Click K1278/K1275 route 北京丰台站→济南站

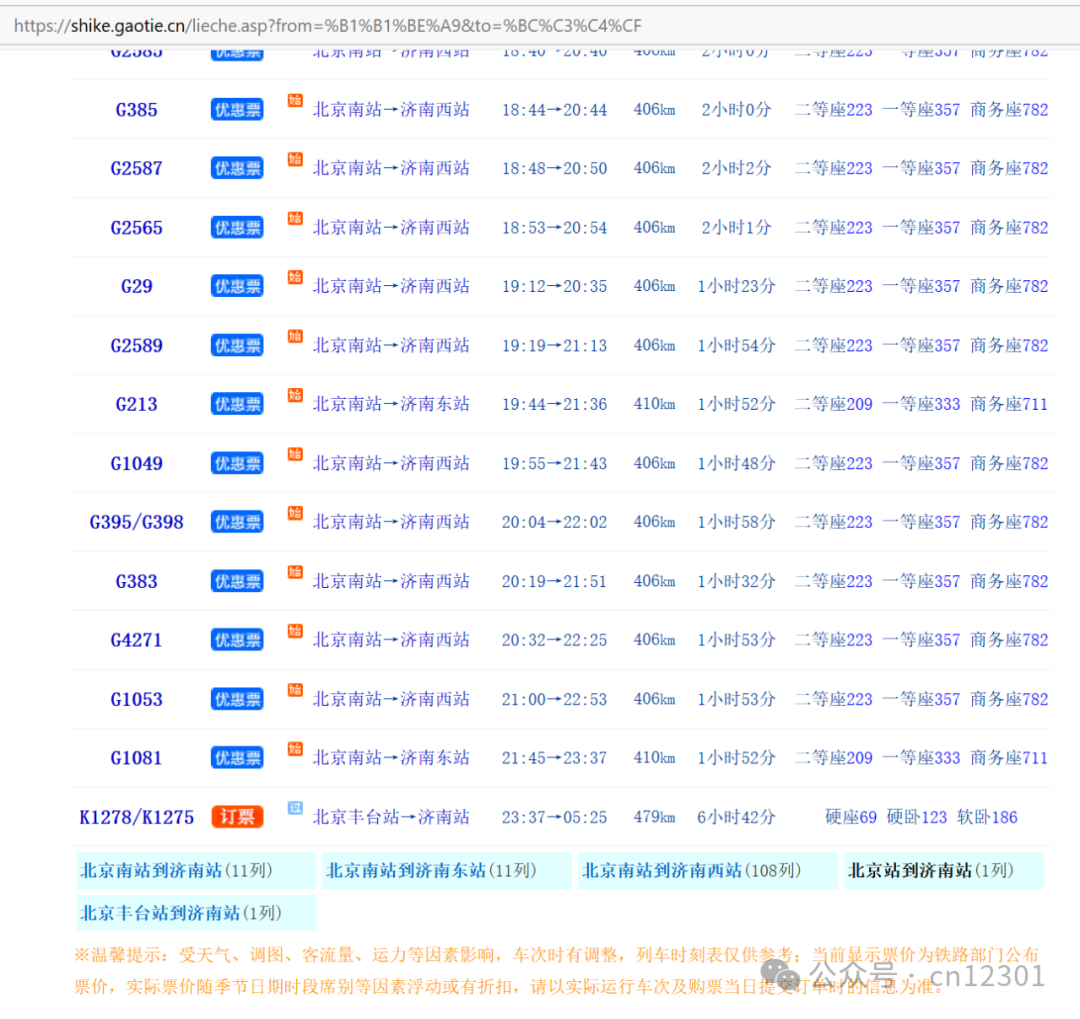coord(391,817)
